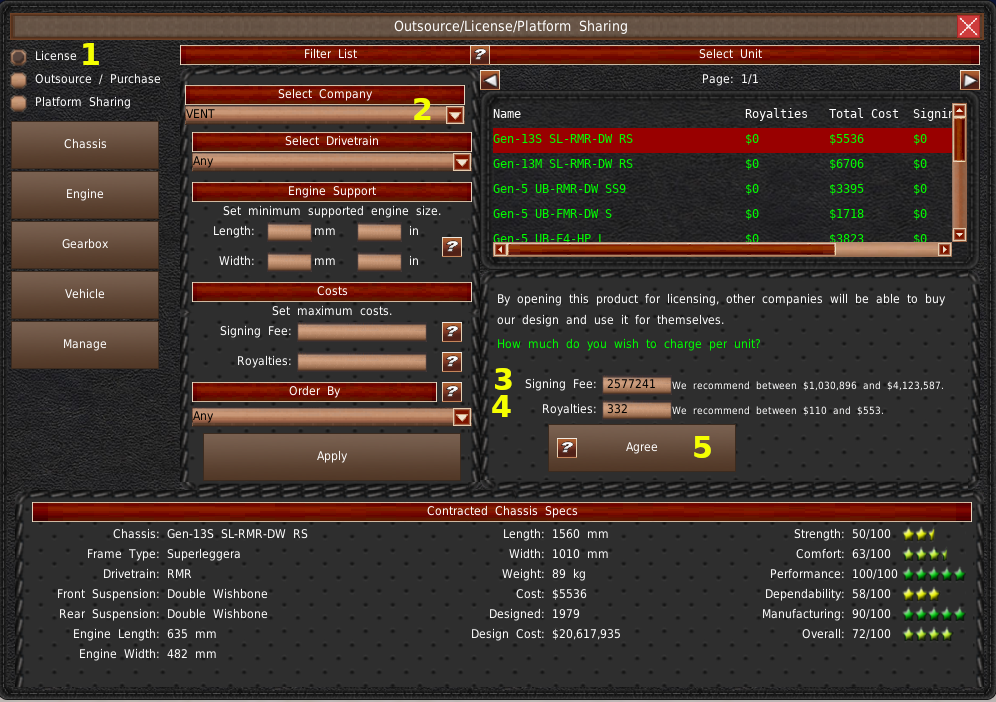Click the licensing Signing Fee input field

636,385
